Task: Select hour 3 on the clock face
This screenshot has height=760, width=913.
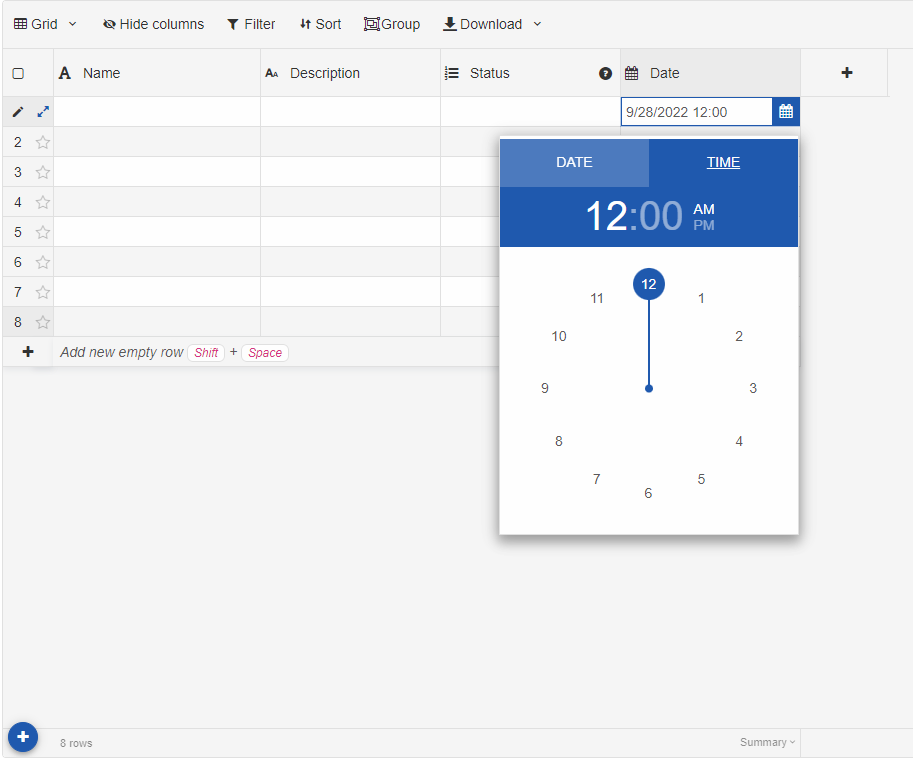Action: tap(753, 388)
